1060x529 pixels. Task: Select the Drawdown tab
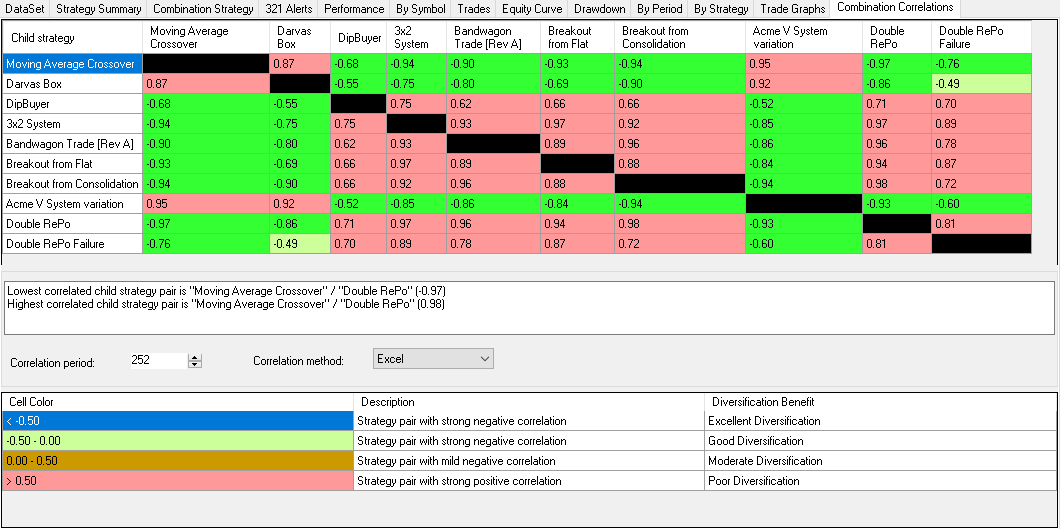pyautogui.click(x=599, y=9)
